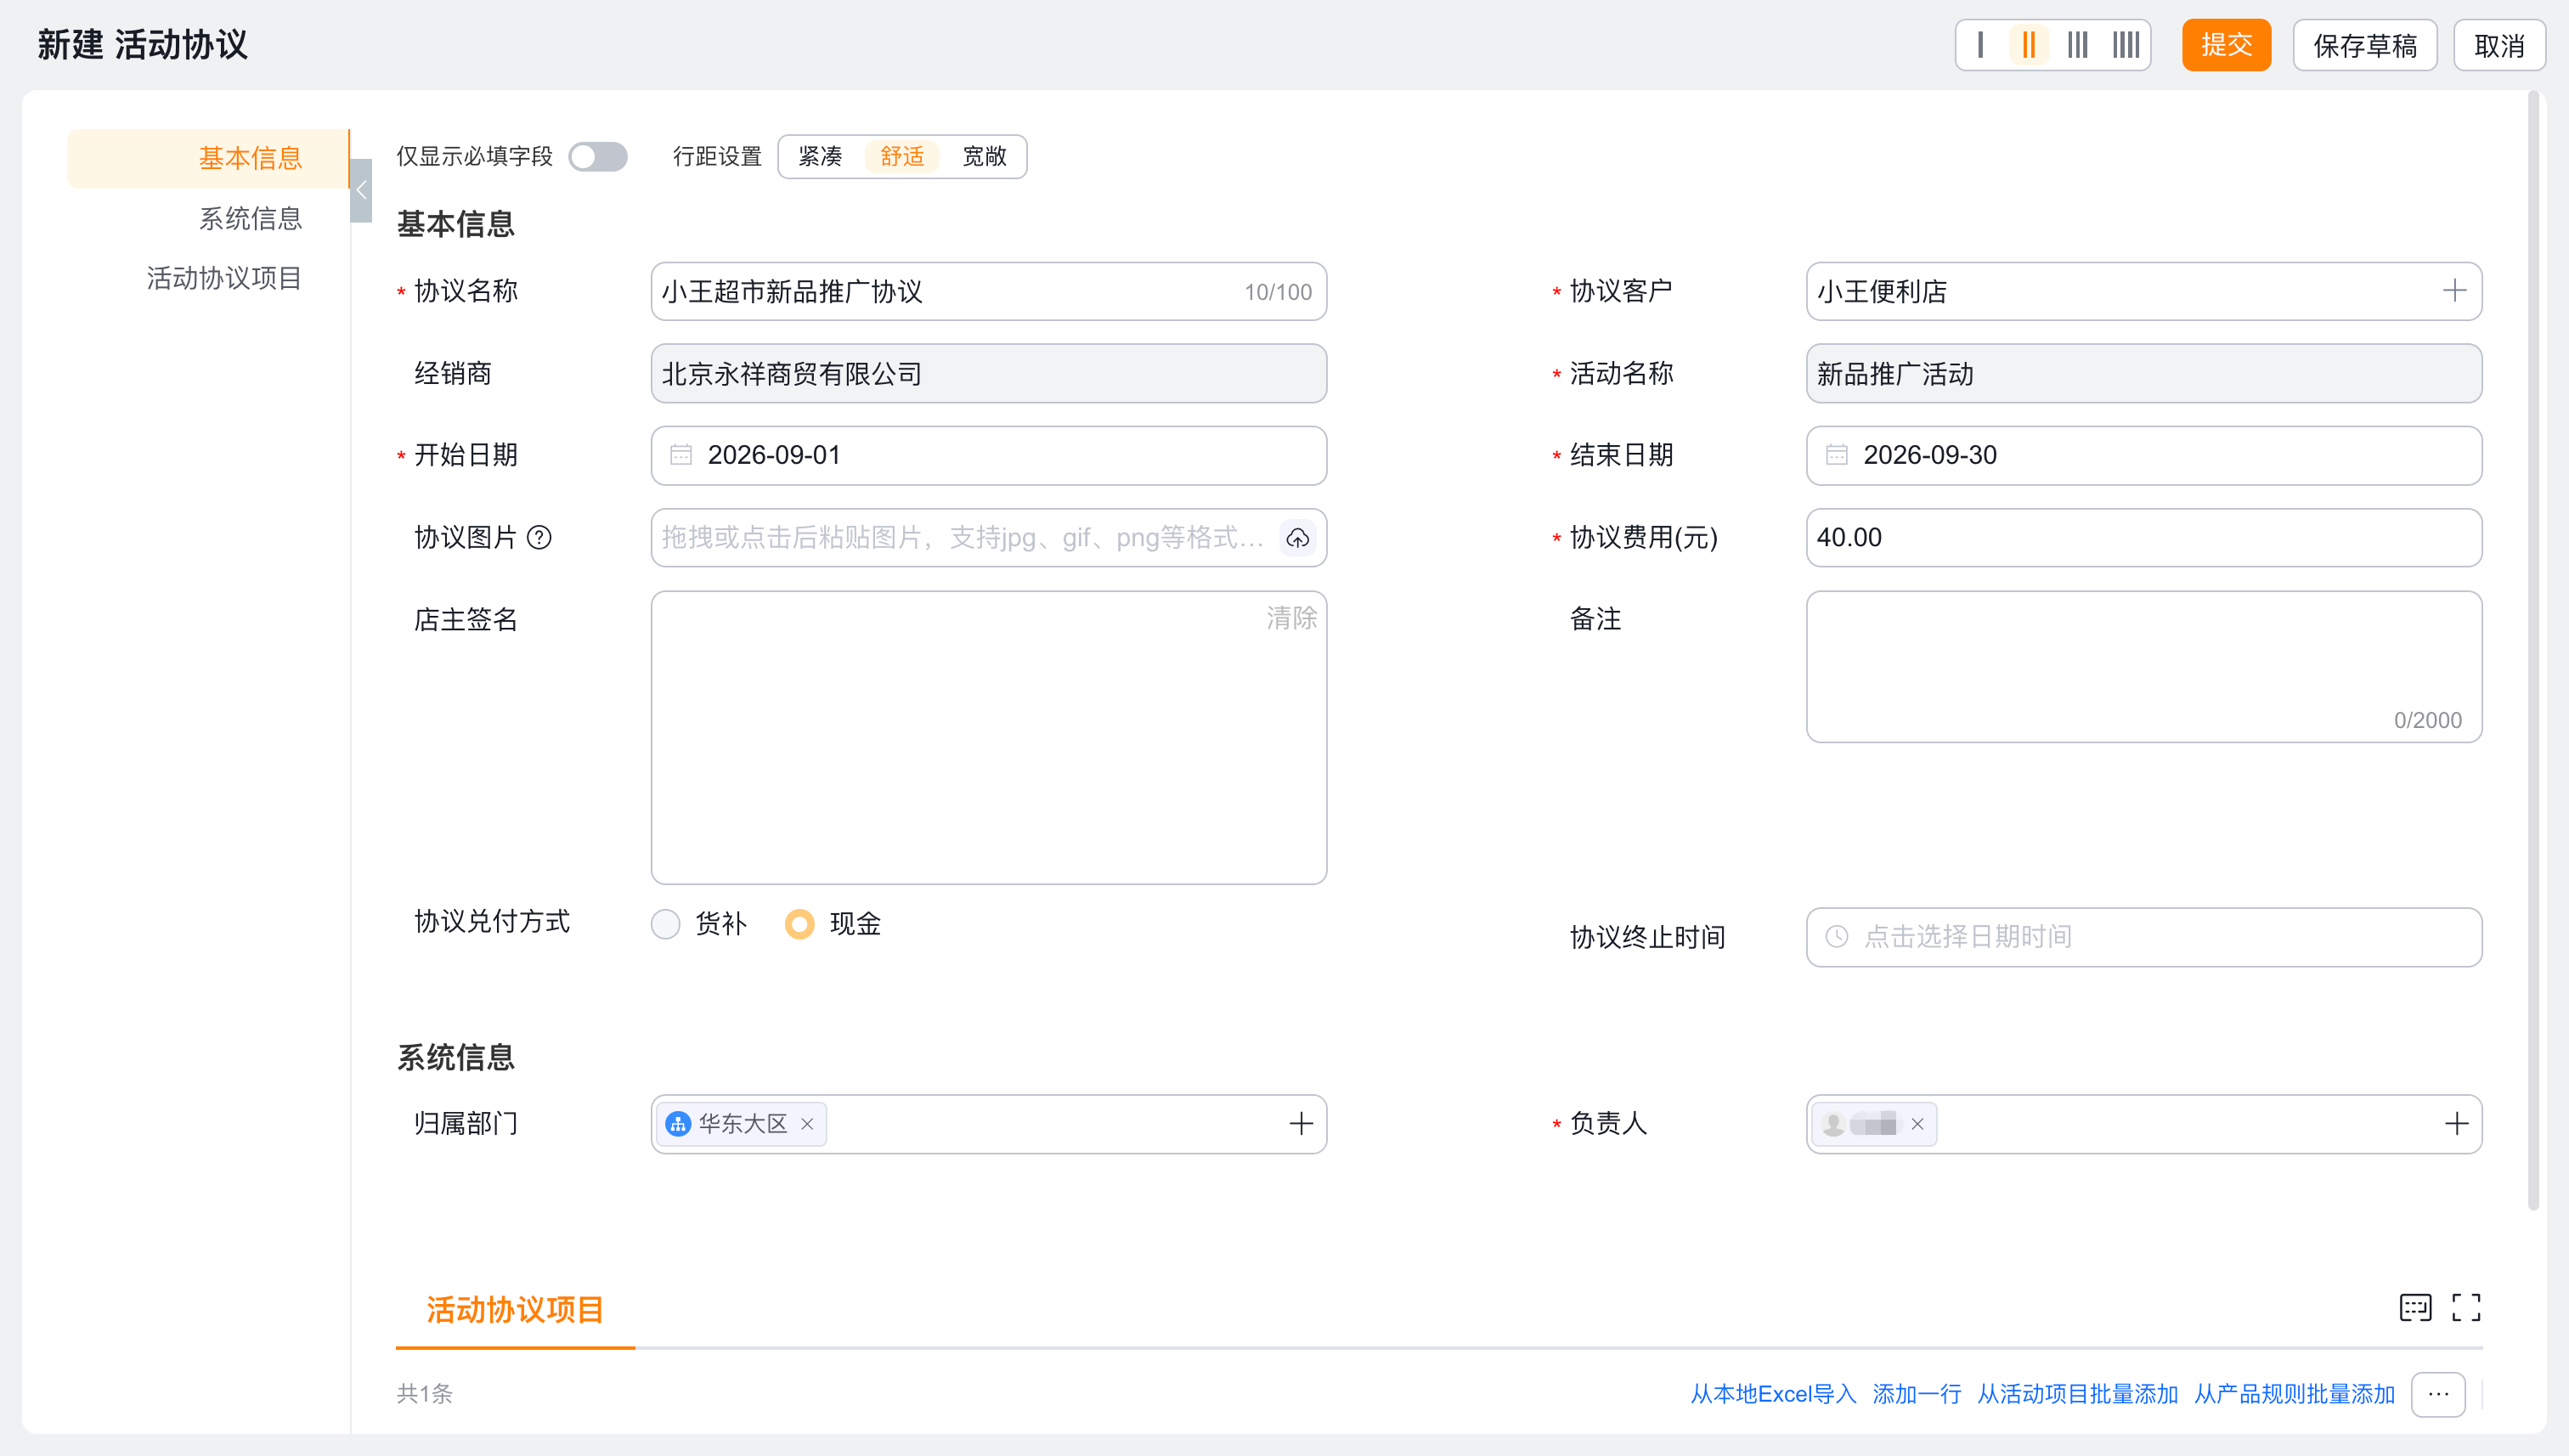
Task: Remove the 华东大区 department tag
Action: 807,1124
